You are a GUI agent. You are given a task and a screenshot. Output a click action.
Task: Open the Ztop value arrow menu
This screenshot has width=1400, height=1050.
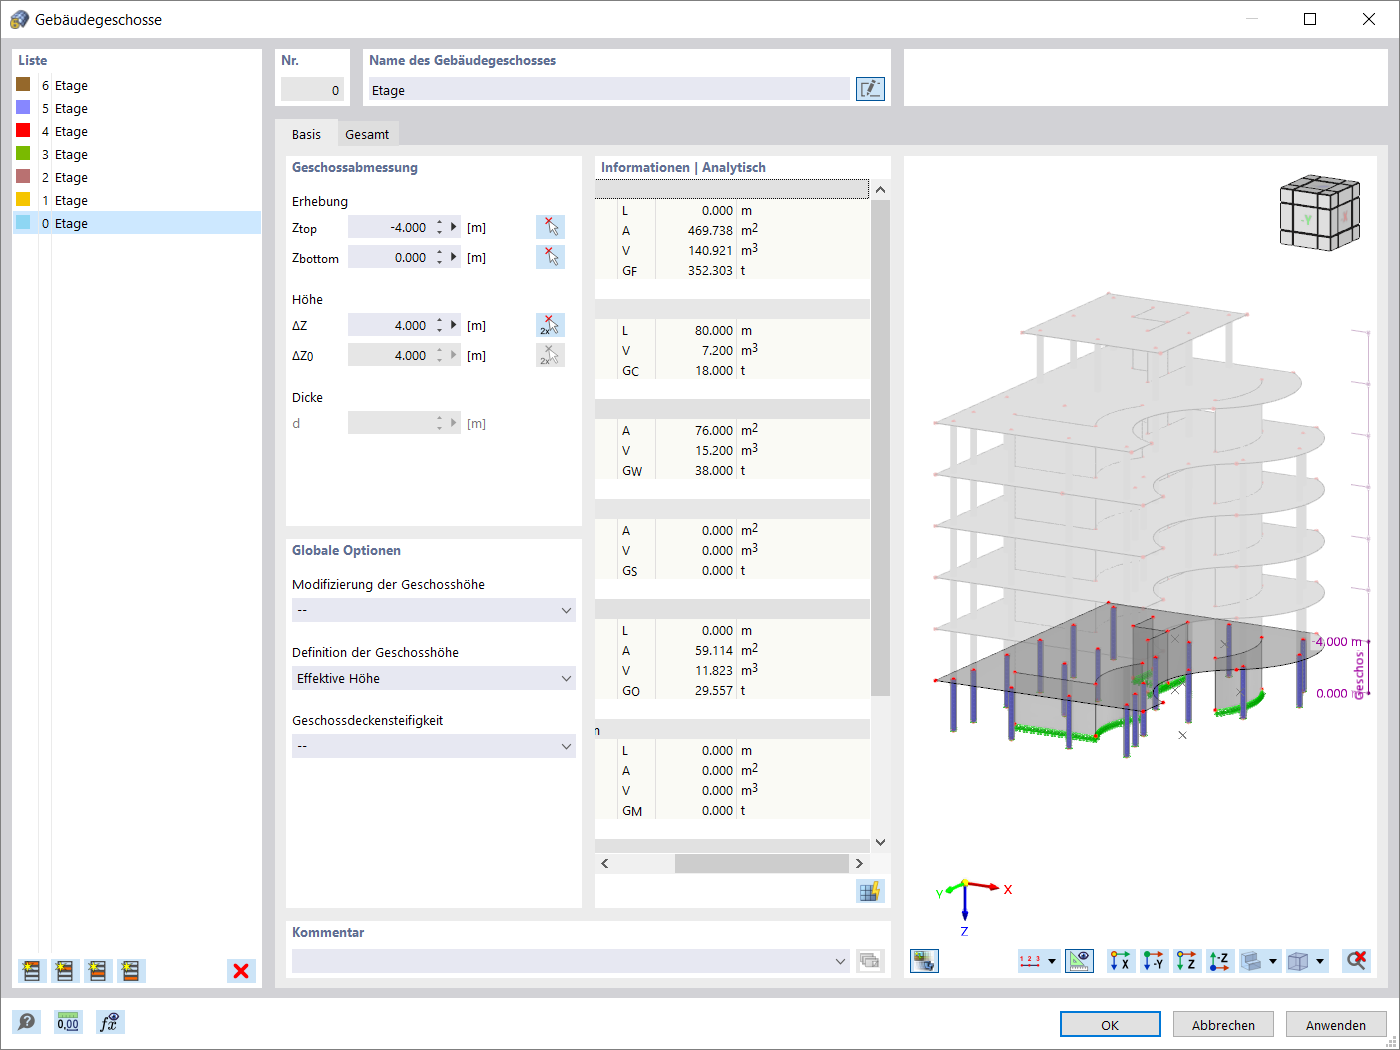[x=454, y=227]
